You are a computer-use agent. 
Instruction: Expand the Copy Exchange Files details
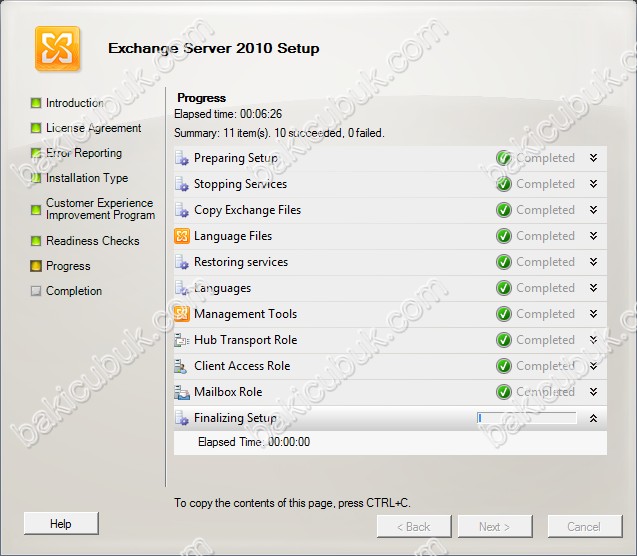594,210
